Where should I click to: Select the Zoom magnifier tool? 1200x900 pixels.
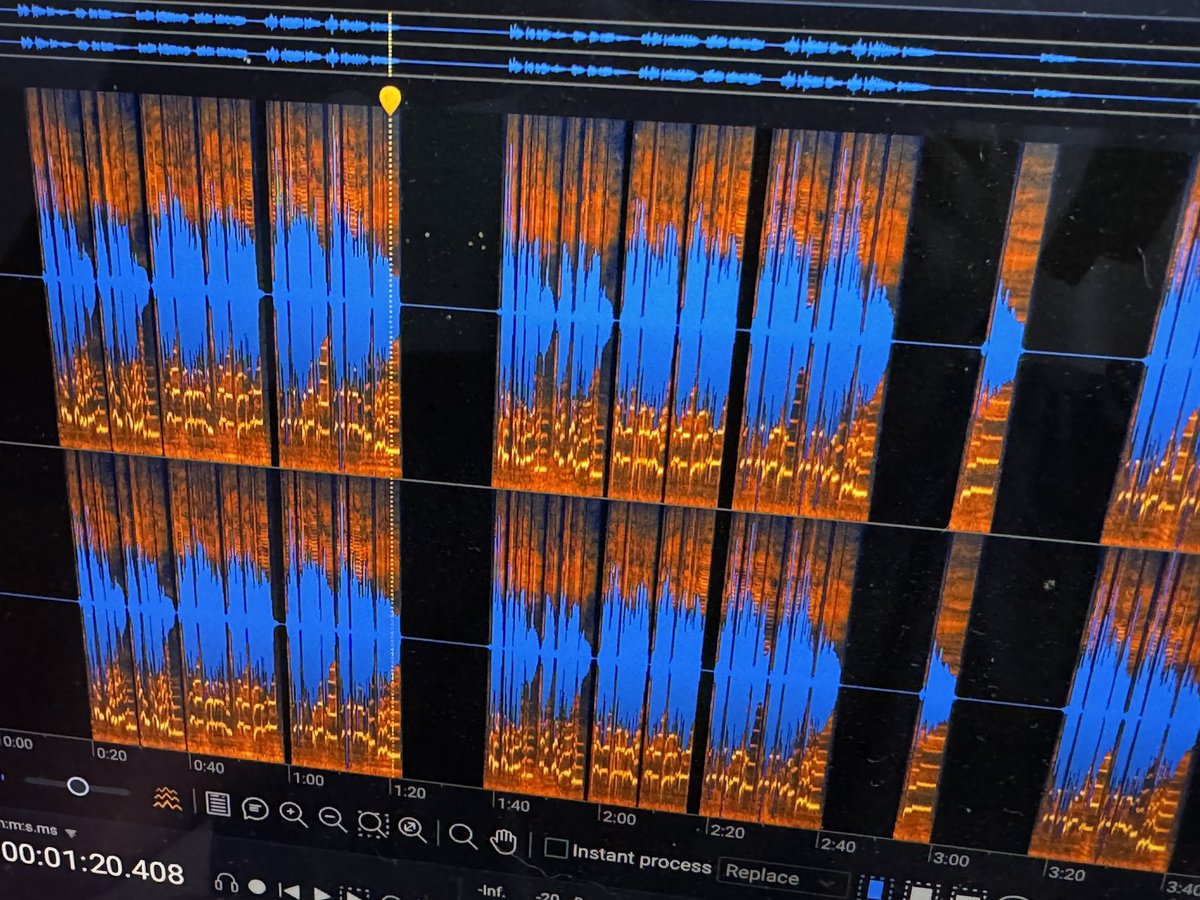point(463,835)
